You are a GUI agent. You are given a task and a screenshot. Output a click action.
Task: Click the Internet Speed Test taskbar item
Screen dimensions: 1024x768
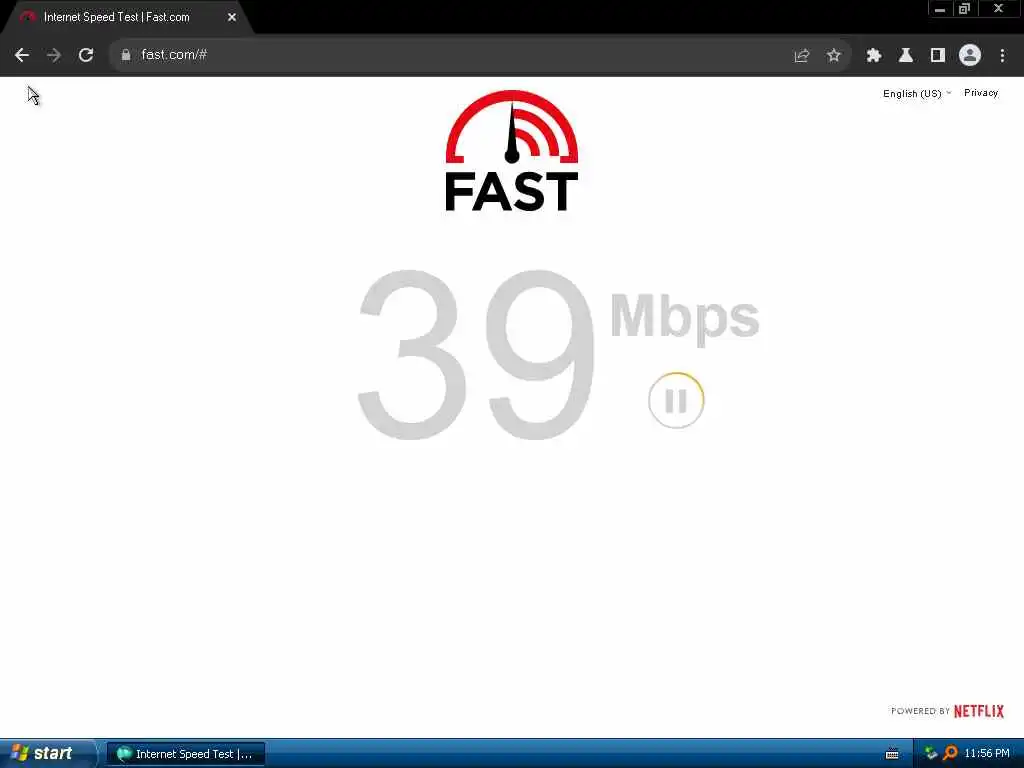pos(185,754)
